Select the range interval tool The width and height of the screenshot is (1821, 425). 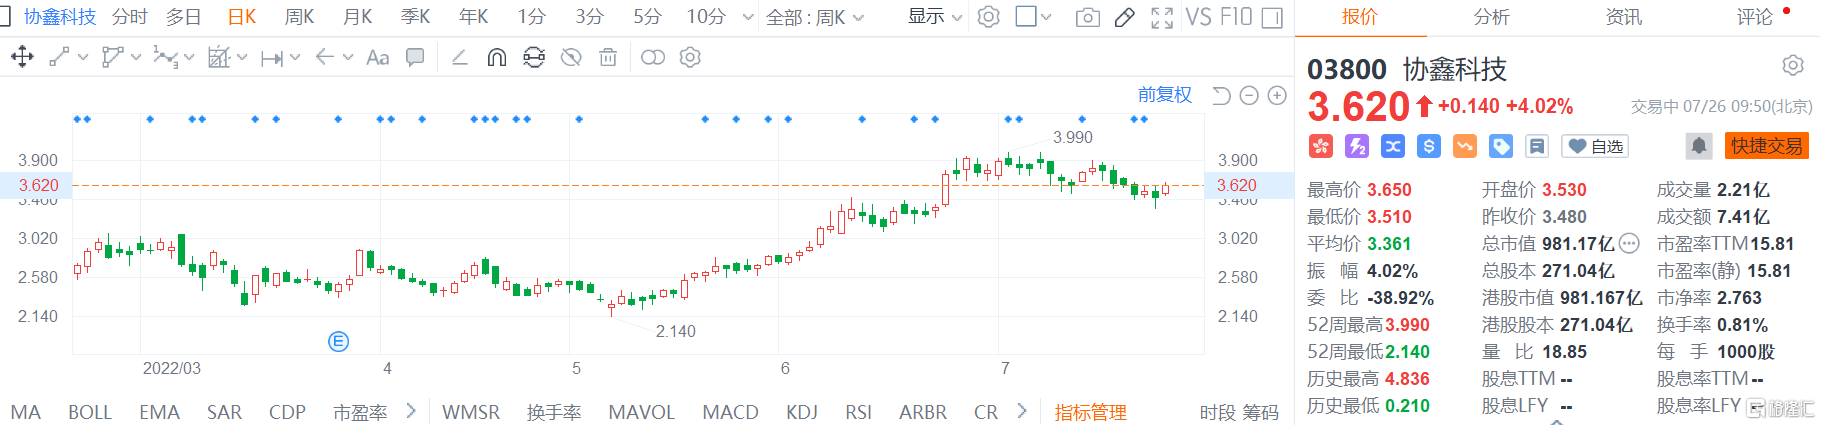tap(271, 58)
